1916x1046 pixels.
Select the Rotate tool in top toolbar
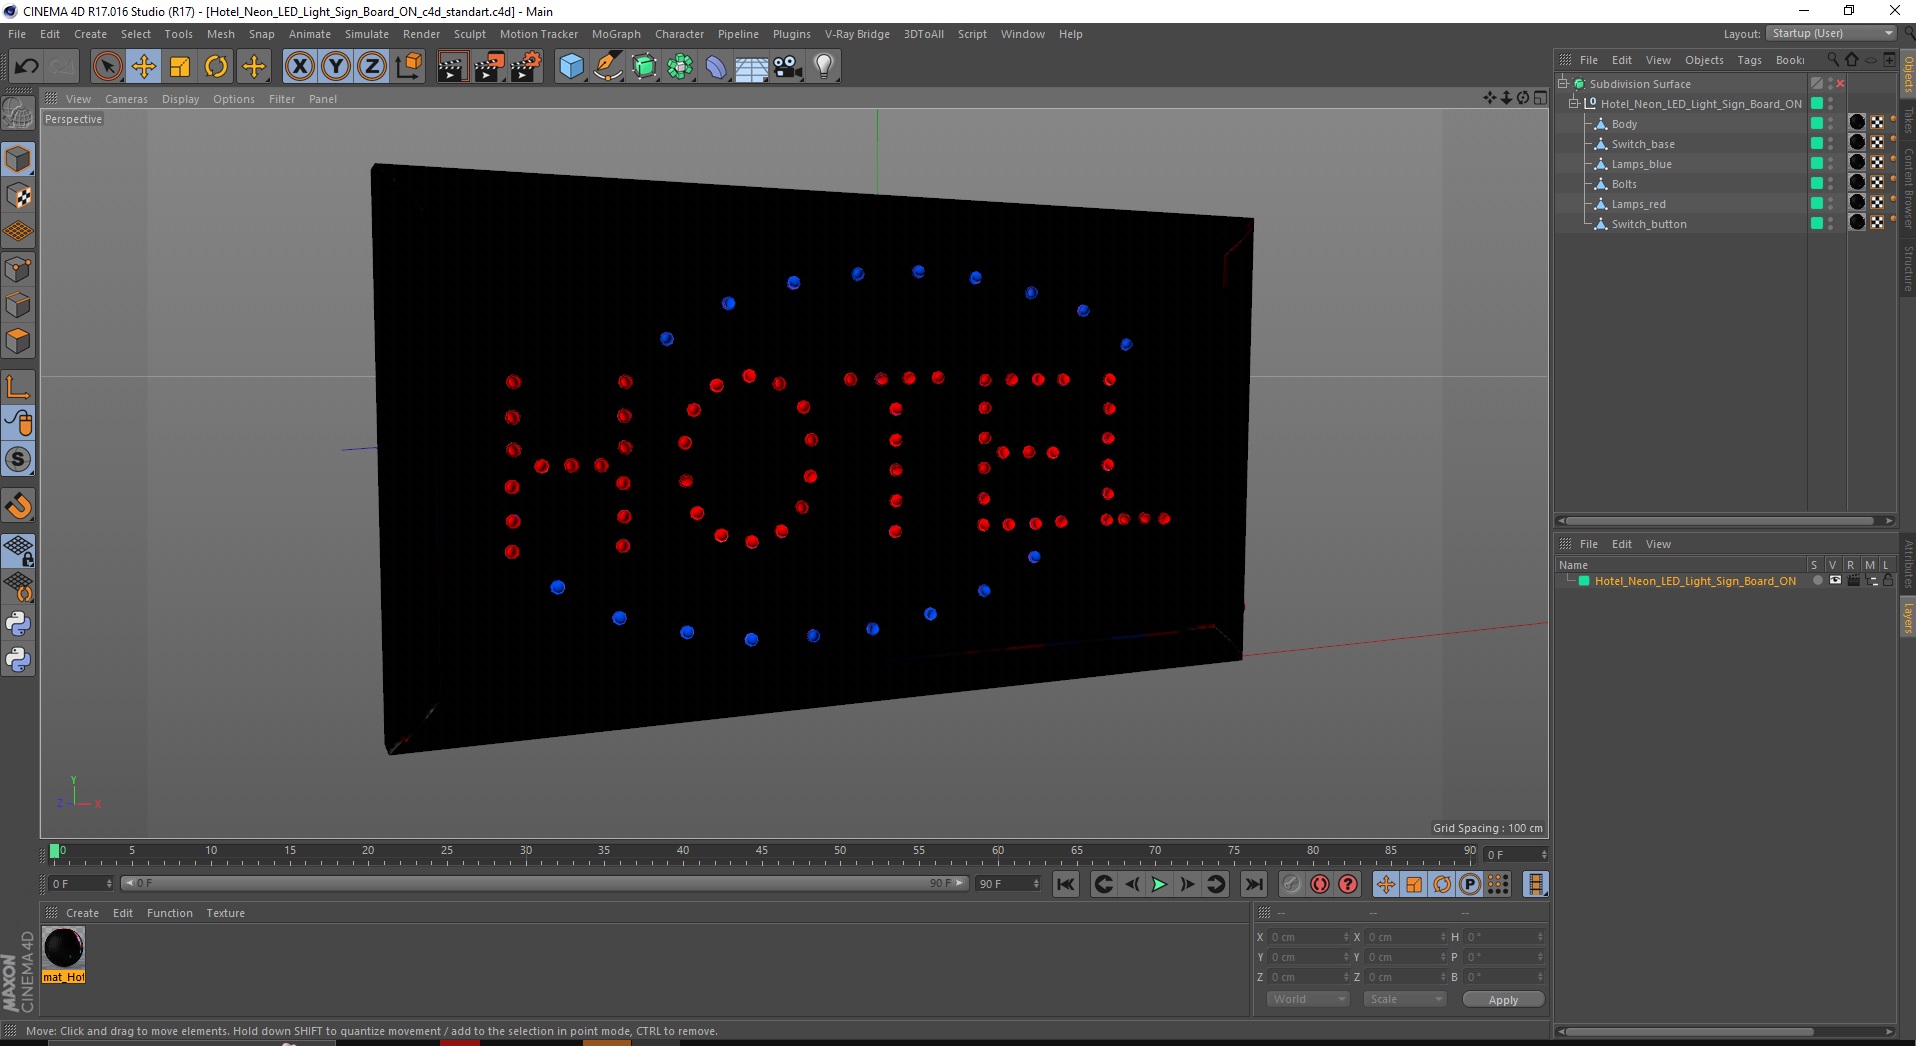click(x=216, y=67)
